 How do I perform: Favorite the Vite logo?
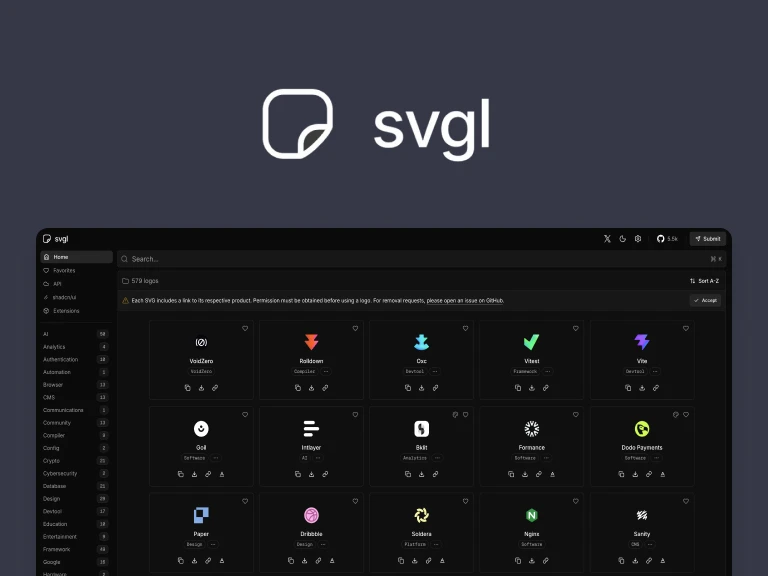(686, 328)
